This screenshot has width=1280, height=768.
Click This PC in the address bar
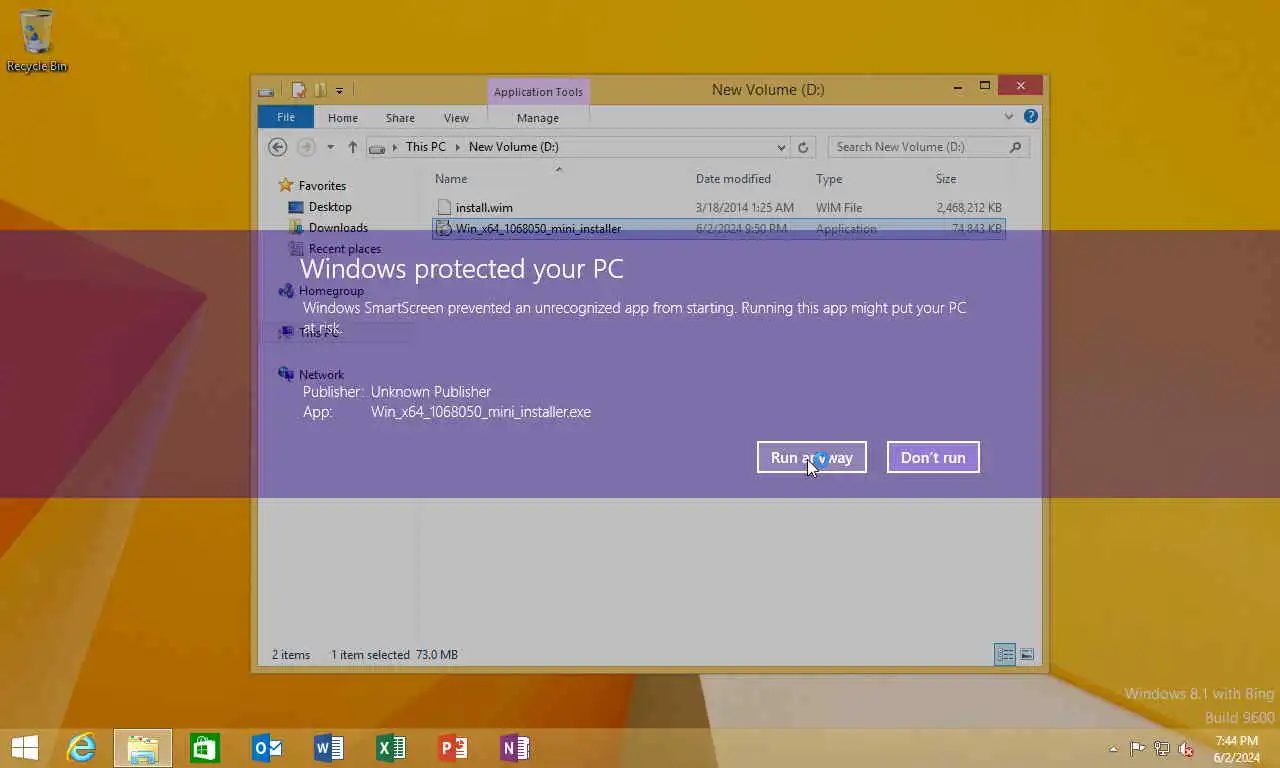coord(426,147)
